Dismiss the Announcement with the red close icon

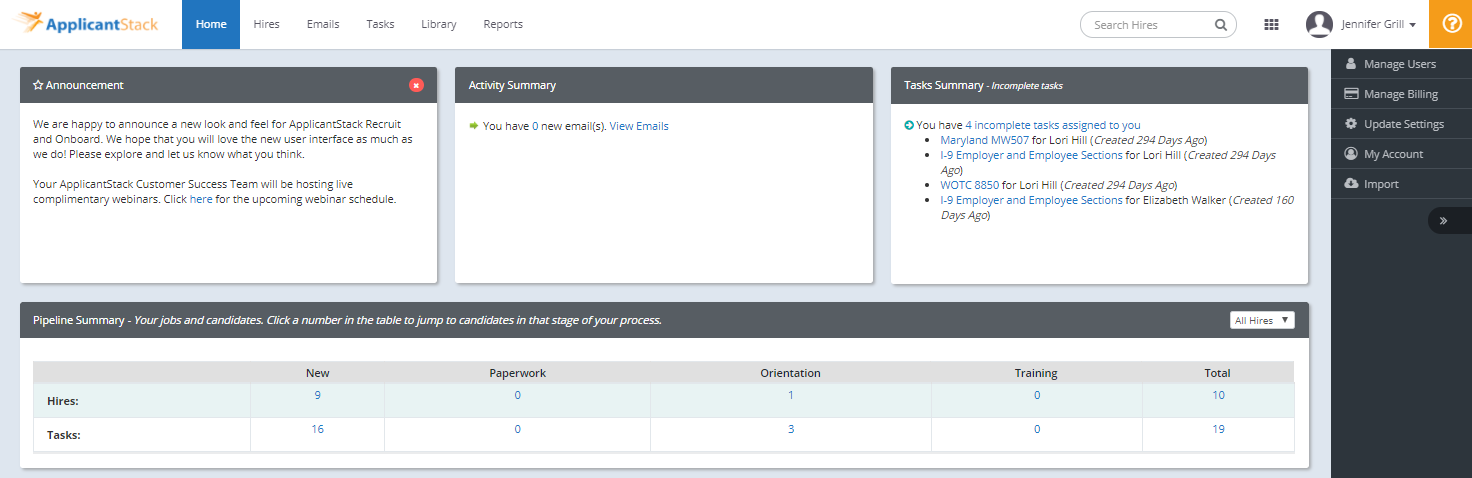click(x=416, y=85)
